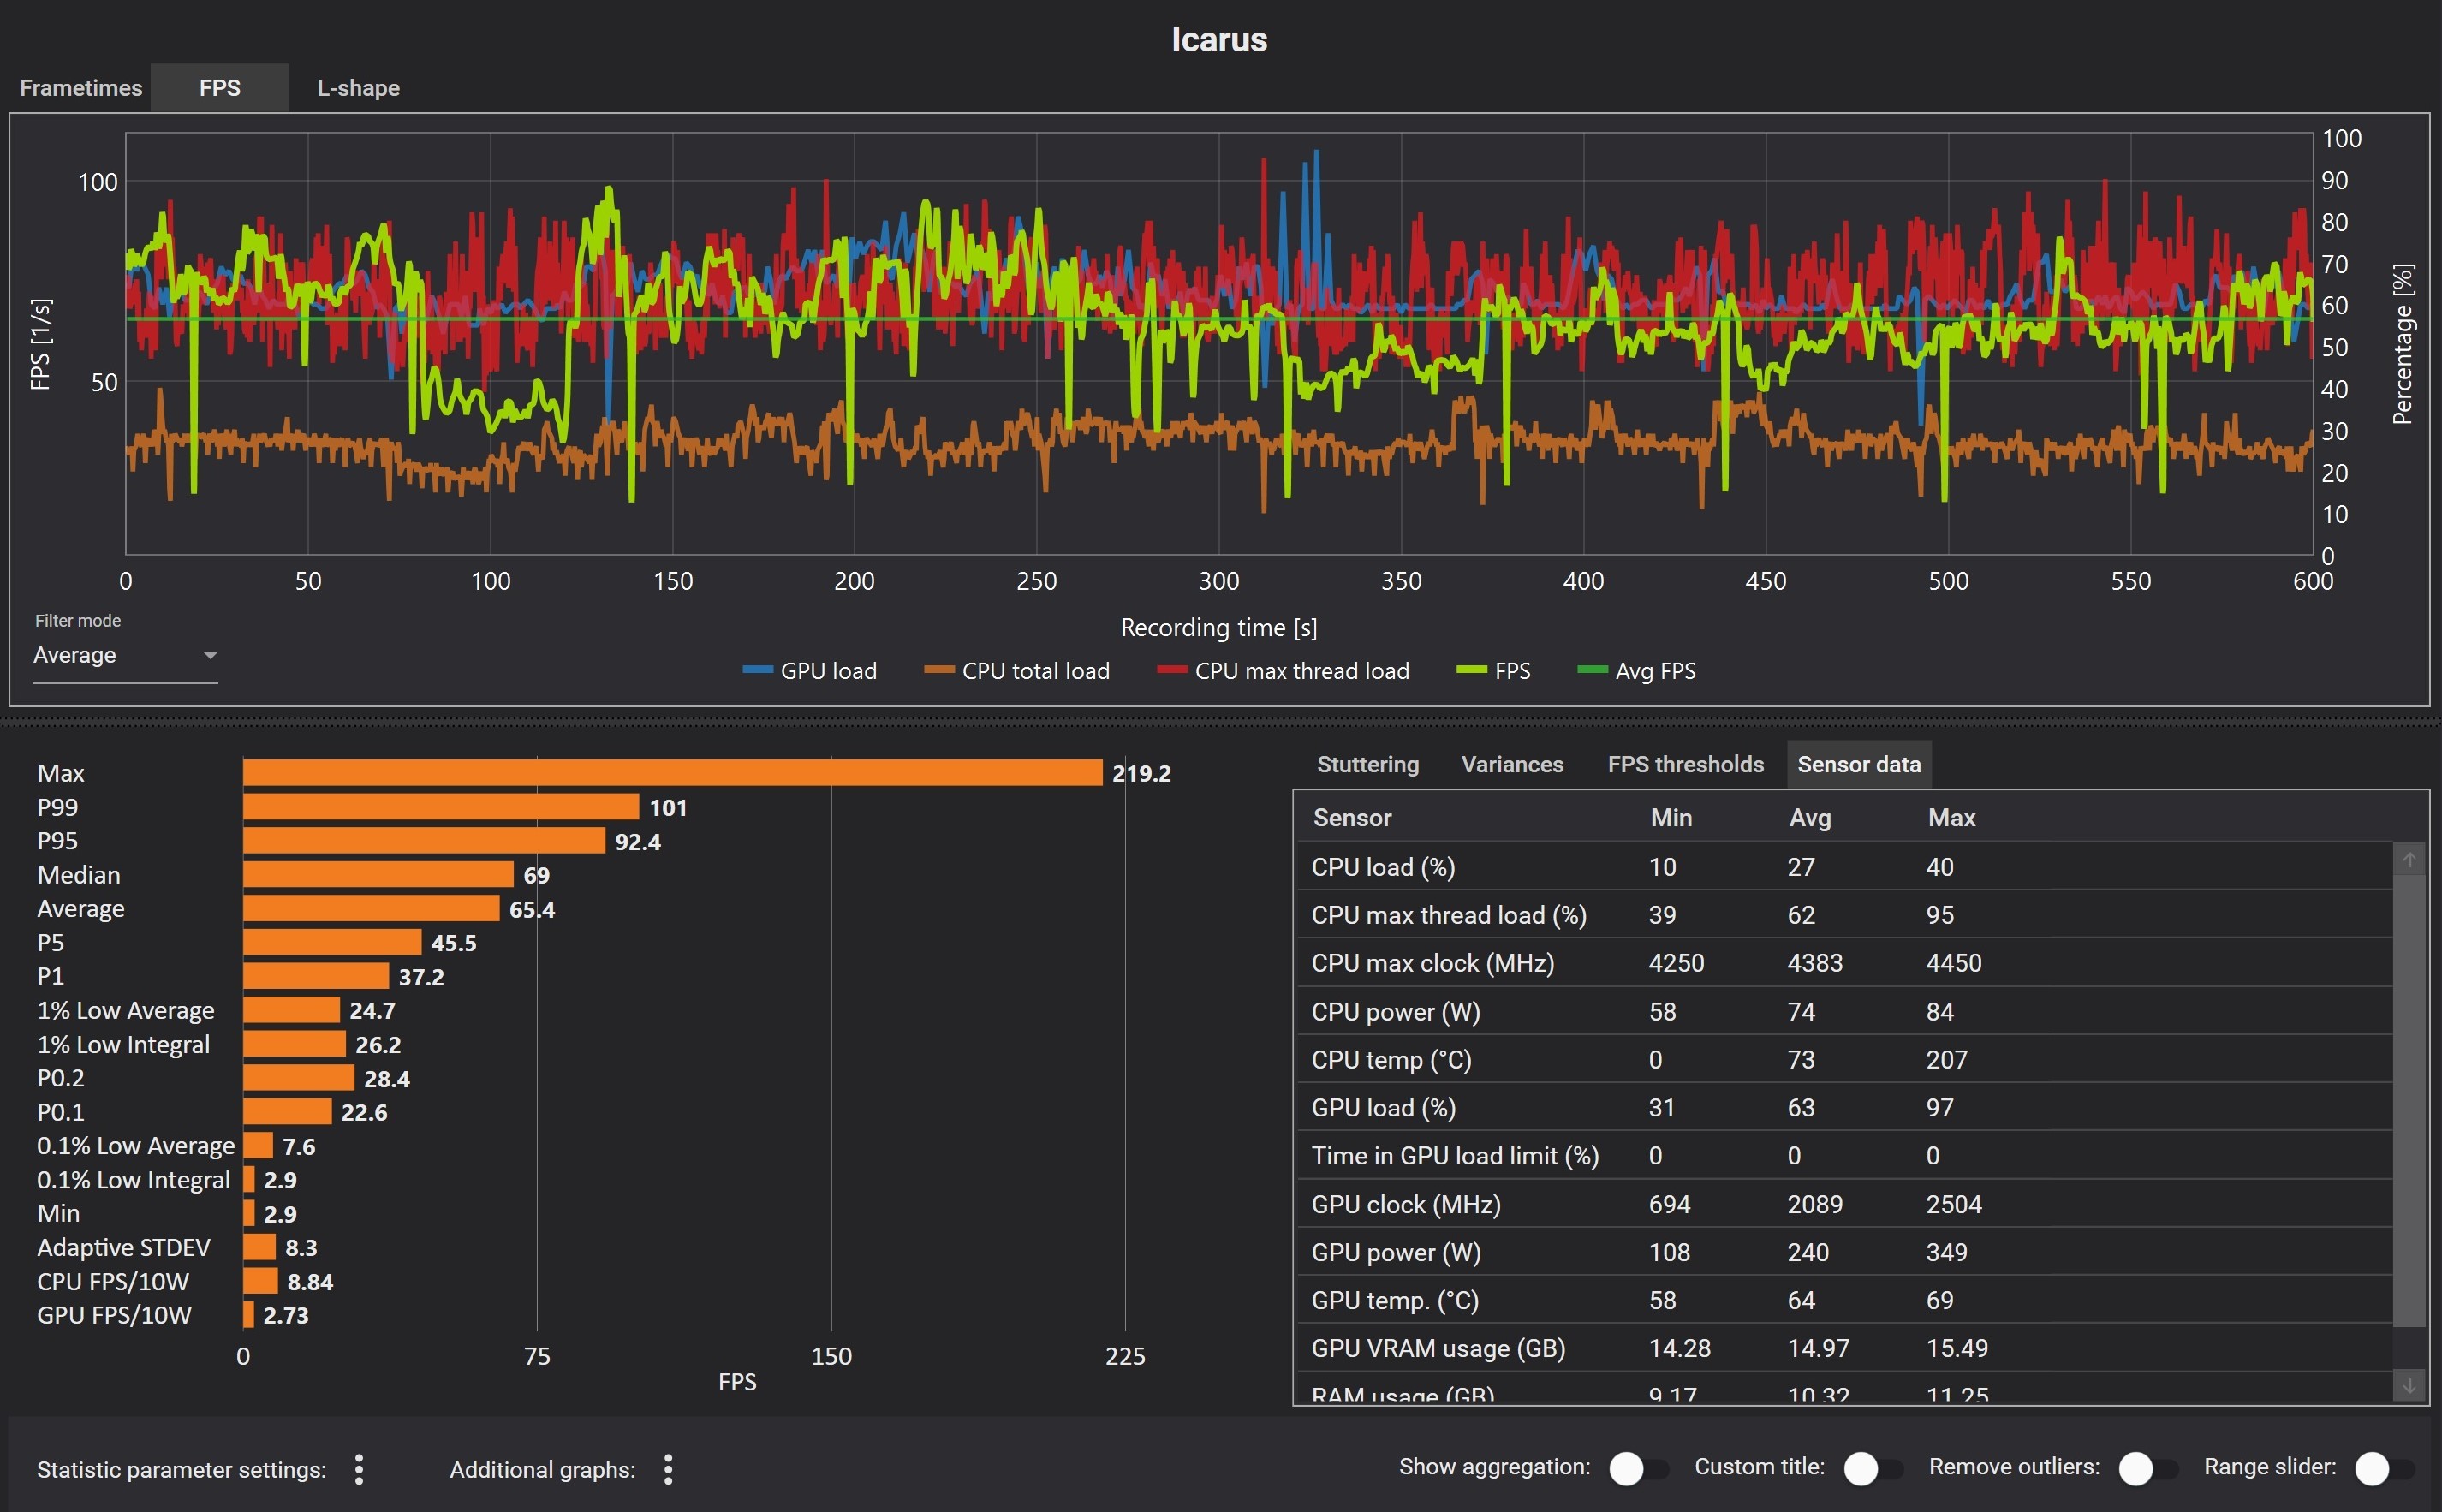
Task: Switch to the Frametimes tab
Action: (x=81, y=88)
